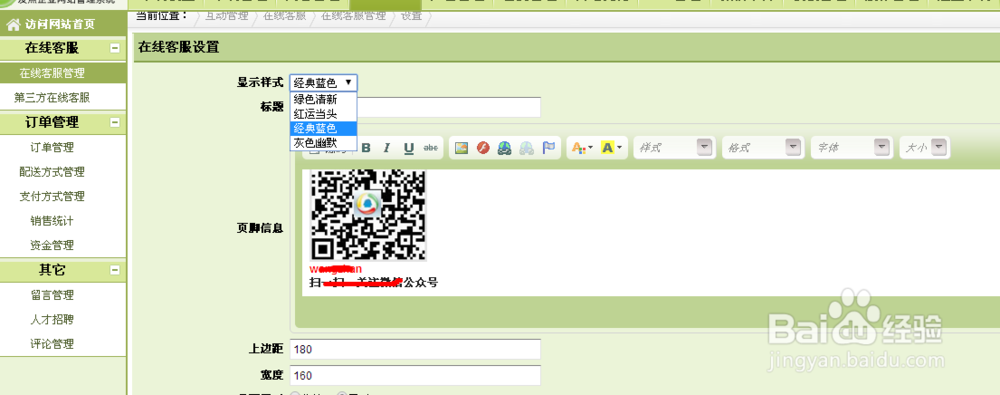
Task: Click the 宽度 field with 160
Action: click(x=415, y=376)
